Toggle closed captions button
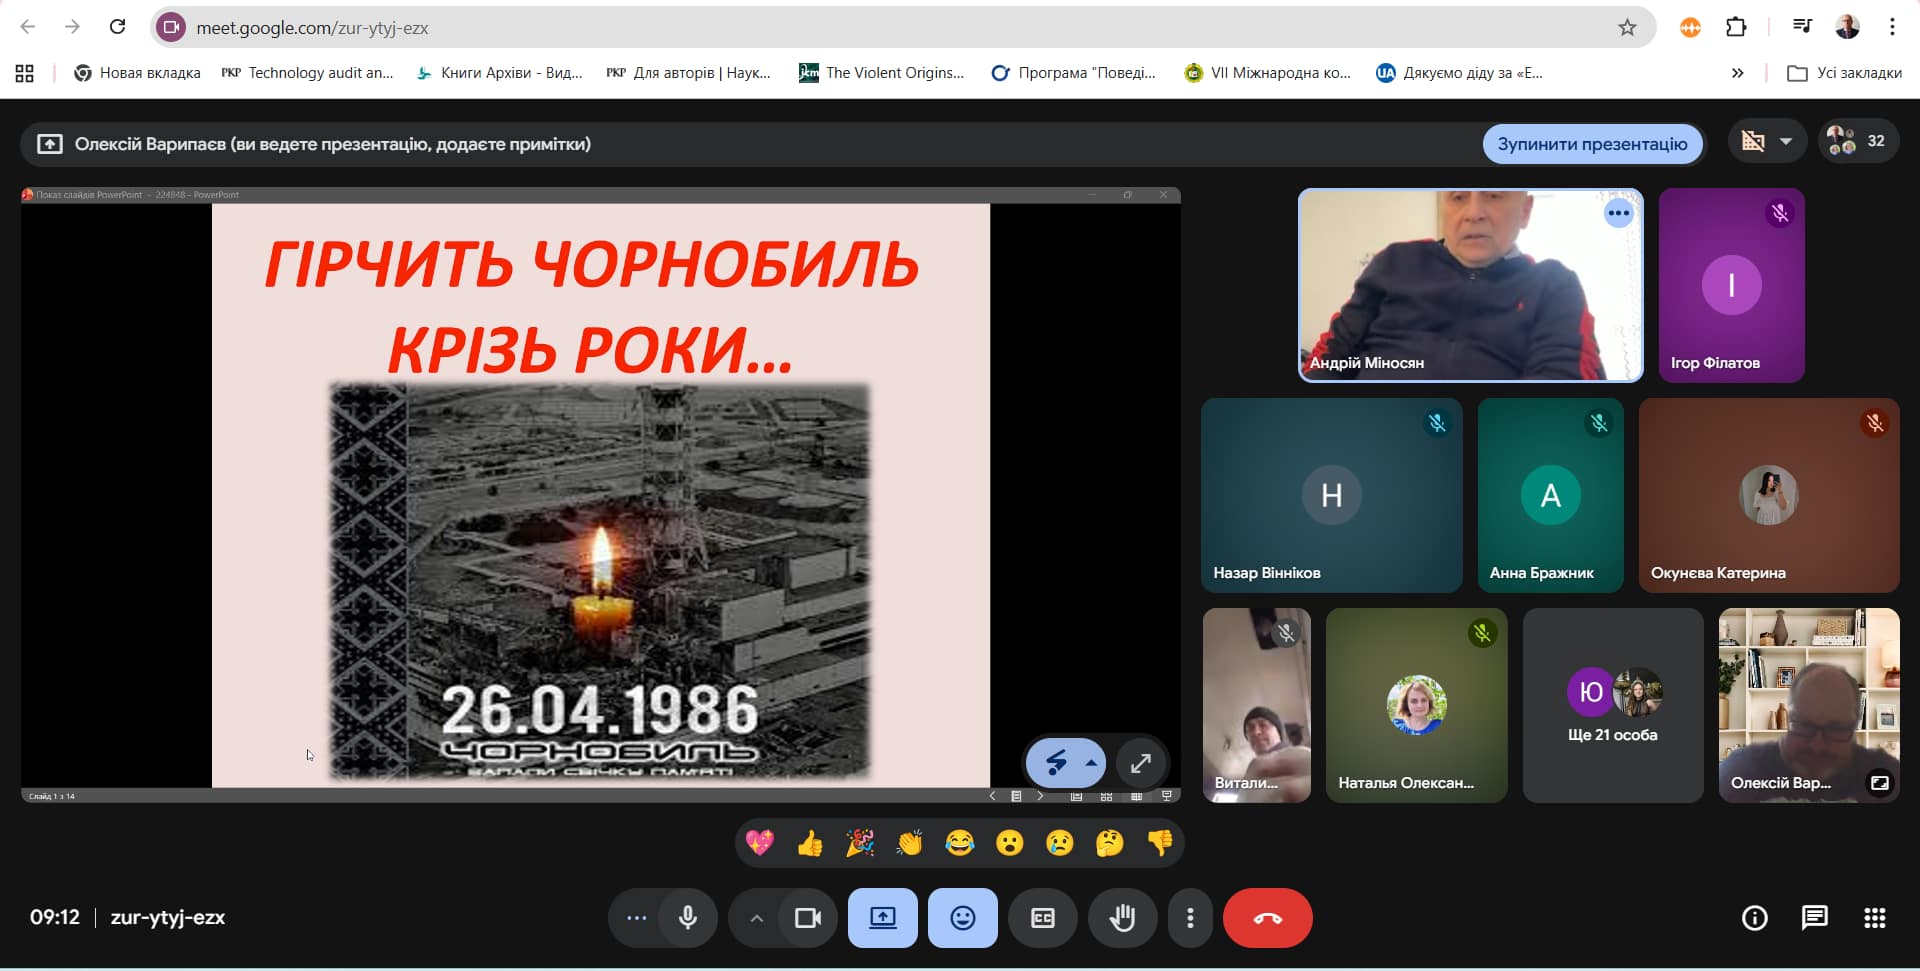Image resolution: width=1920 pixels, height=971 pixels. [x=1042, y=918]
